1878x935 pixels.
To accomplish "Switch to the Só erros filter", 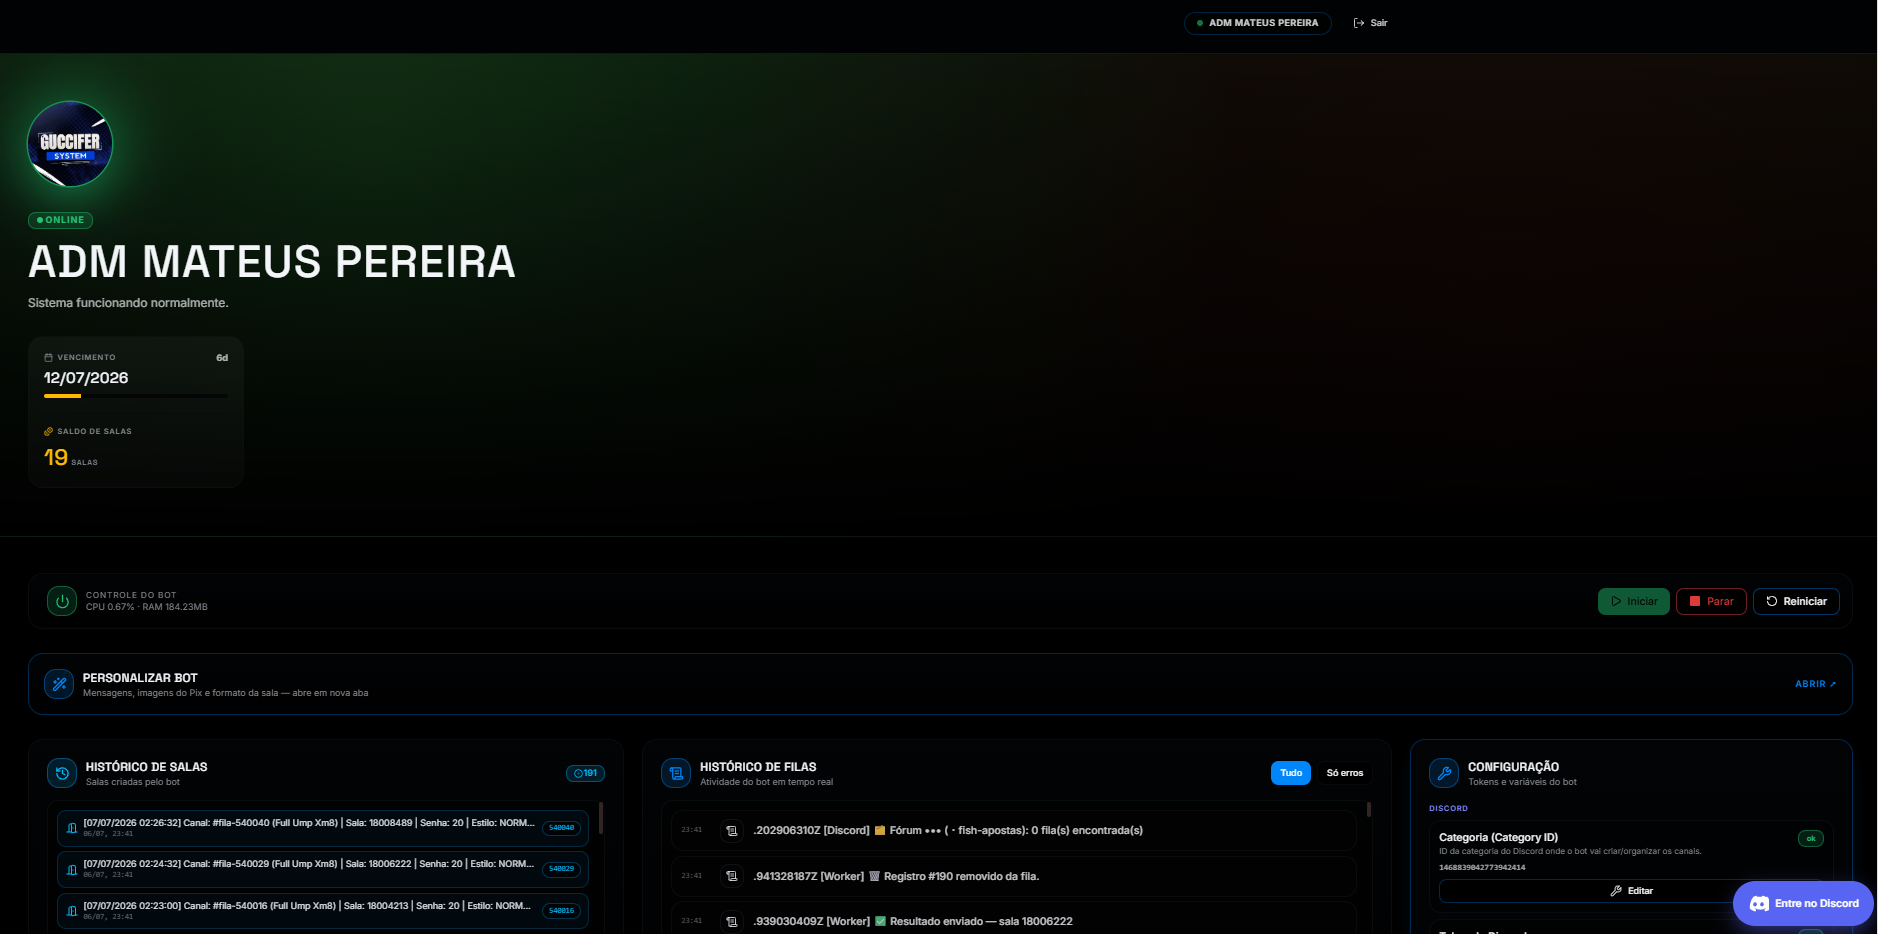I will (1344, 773).
